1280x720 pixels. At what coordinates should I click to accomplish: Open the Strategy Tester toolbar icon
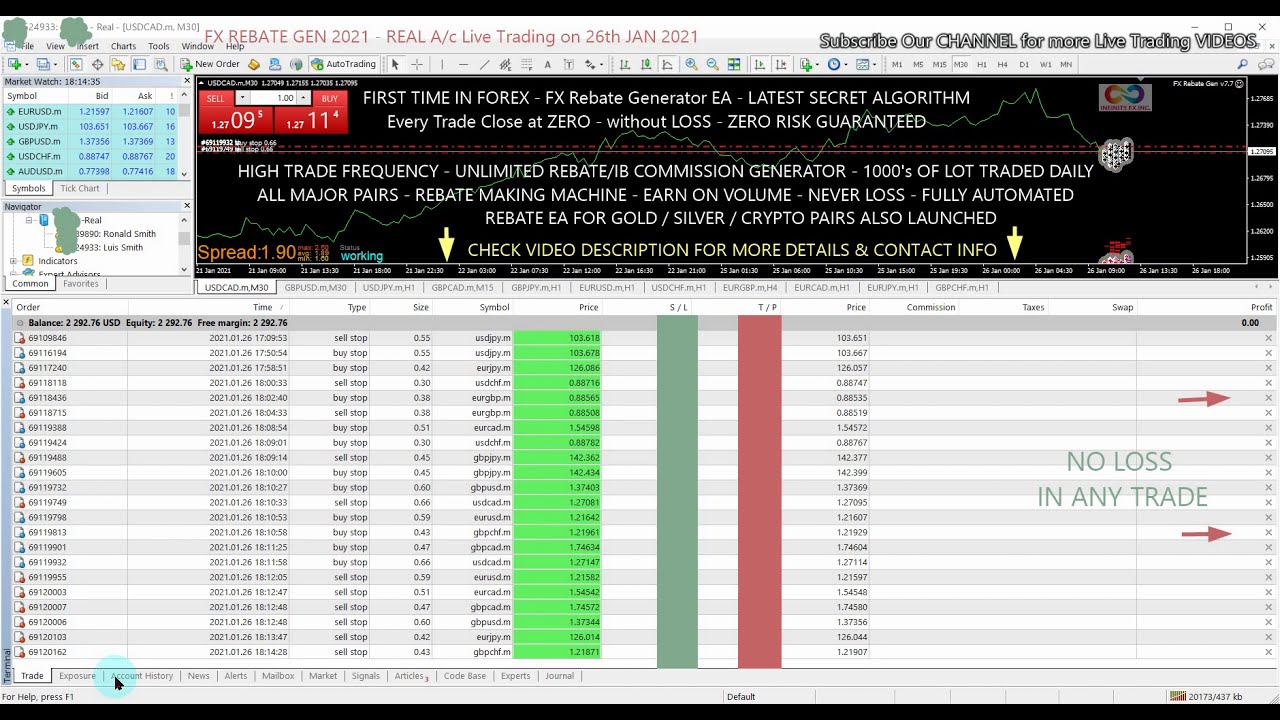160,64
